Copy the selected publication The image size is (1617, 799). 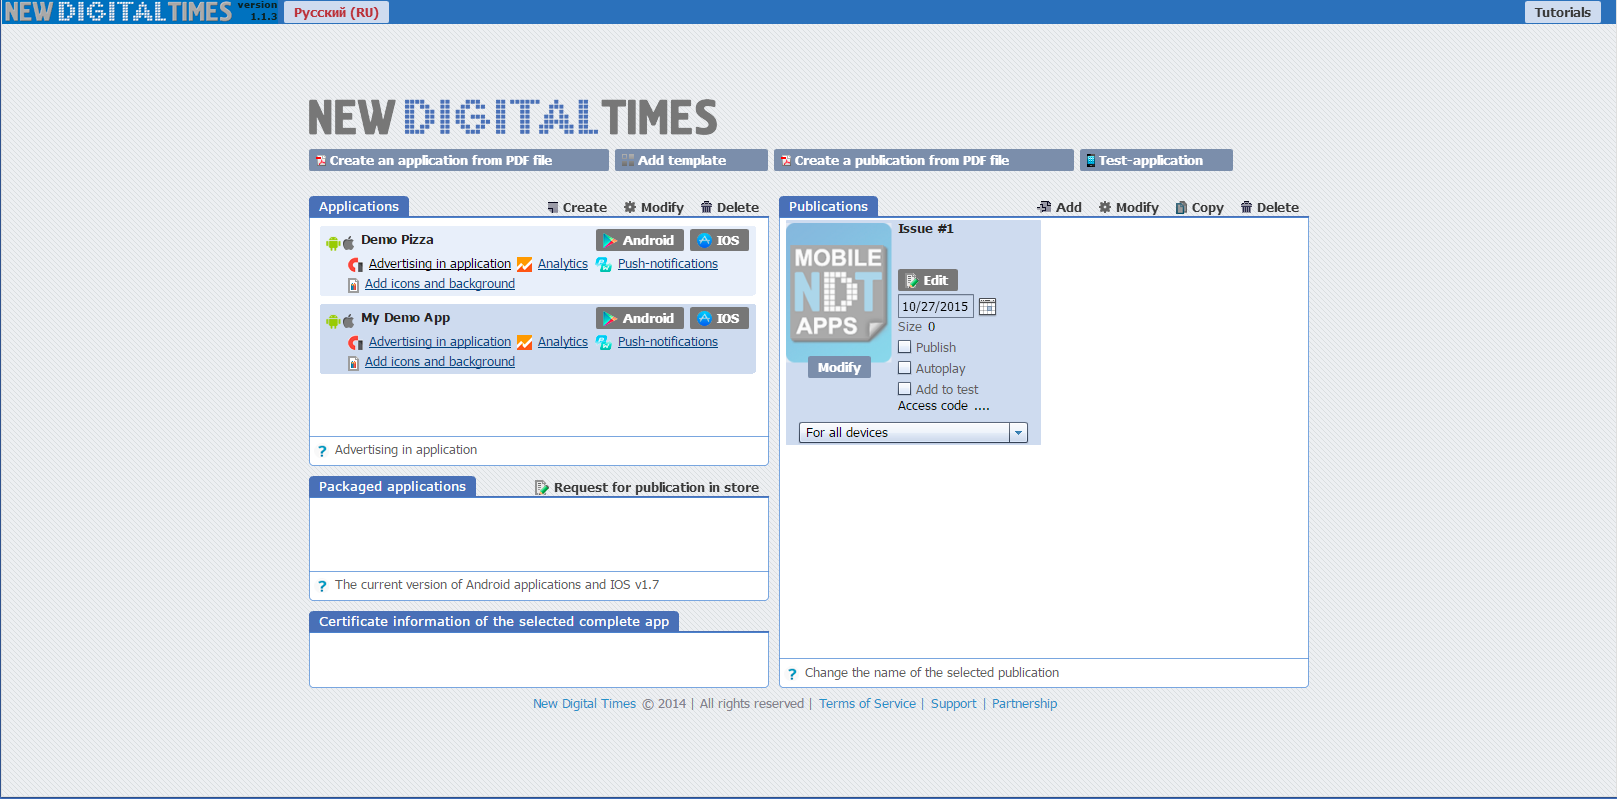tap(1199, 208)
